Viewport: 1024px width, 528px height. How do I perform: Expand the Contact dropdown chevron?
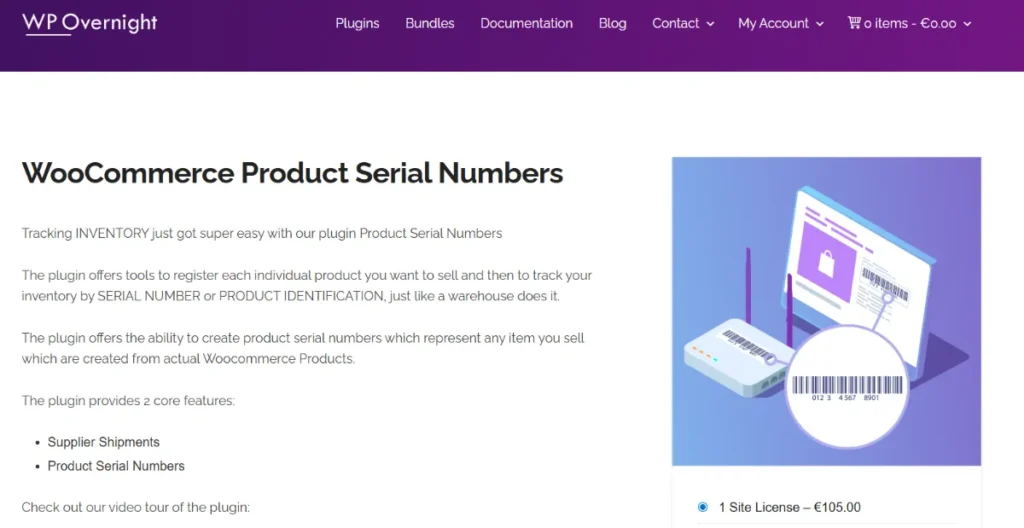[710, 24]
